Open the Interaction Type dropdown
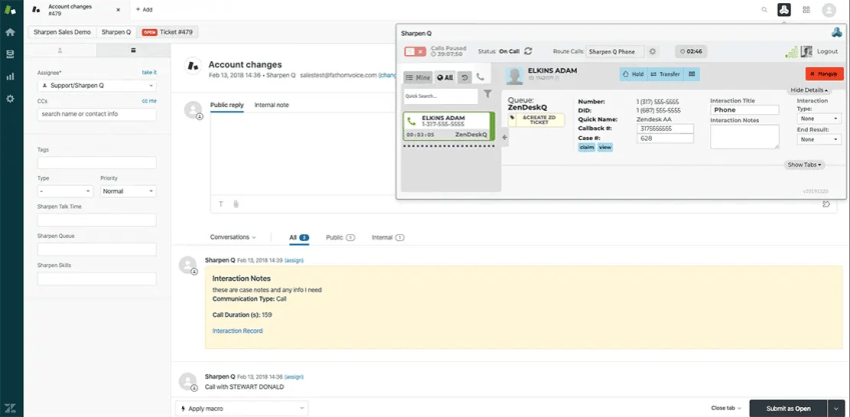 click(819, 118)
